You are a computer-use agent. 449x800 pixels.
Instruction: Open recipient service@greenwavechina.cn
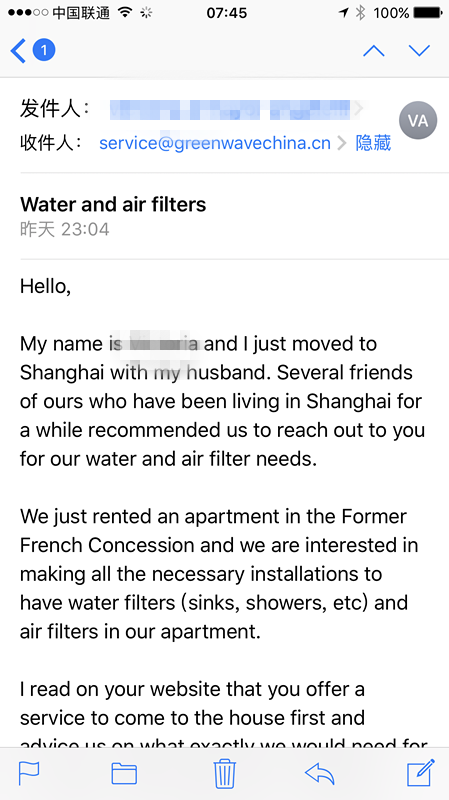[x=215, y=143]
